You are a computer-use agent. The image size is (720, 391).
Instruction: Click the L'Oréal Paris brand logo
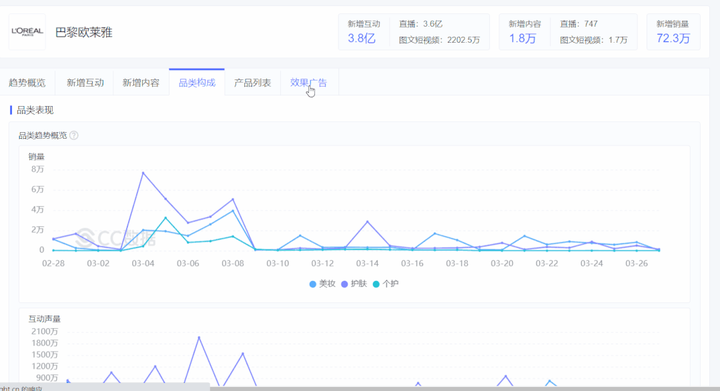(27, 32)
